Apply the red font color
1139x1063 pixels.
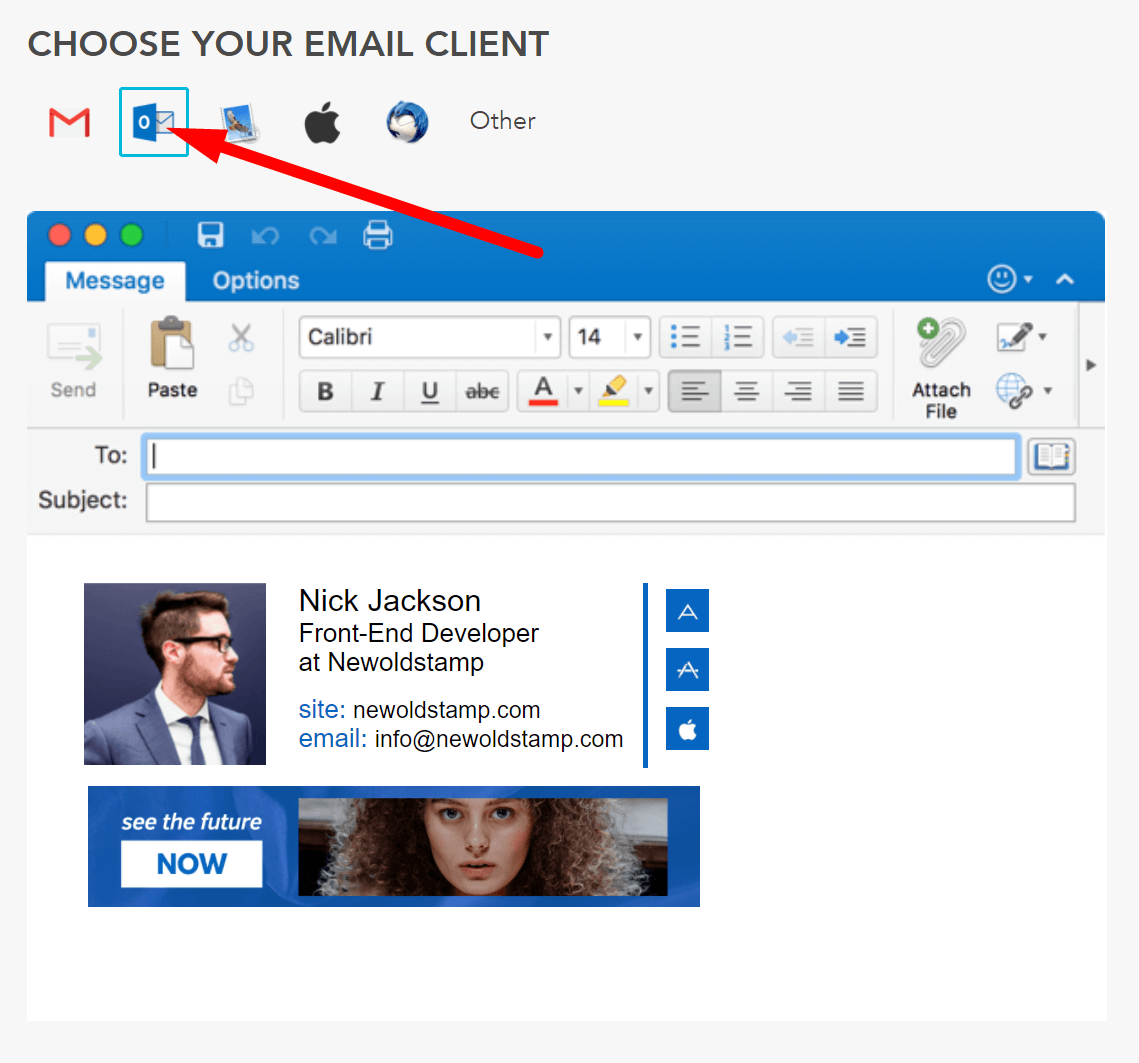[543, 392]
